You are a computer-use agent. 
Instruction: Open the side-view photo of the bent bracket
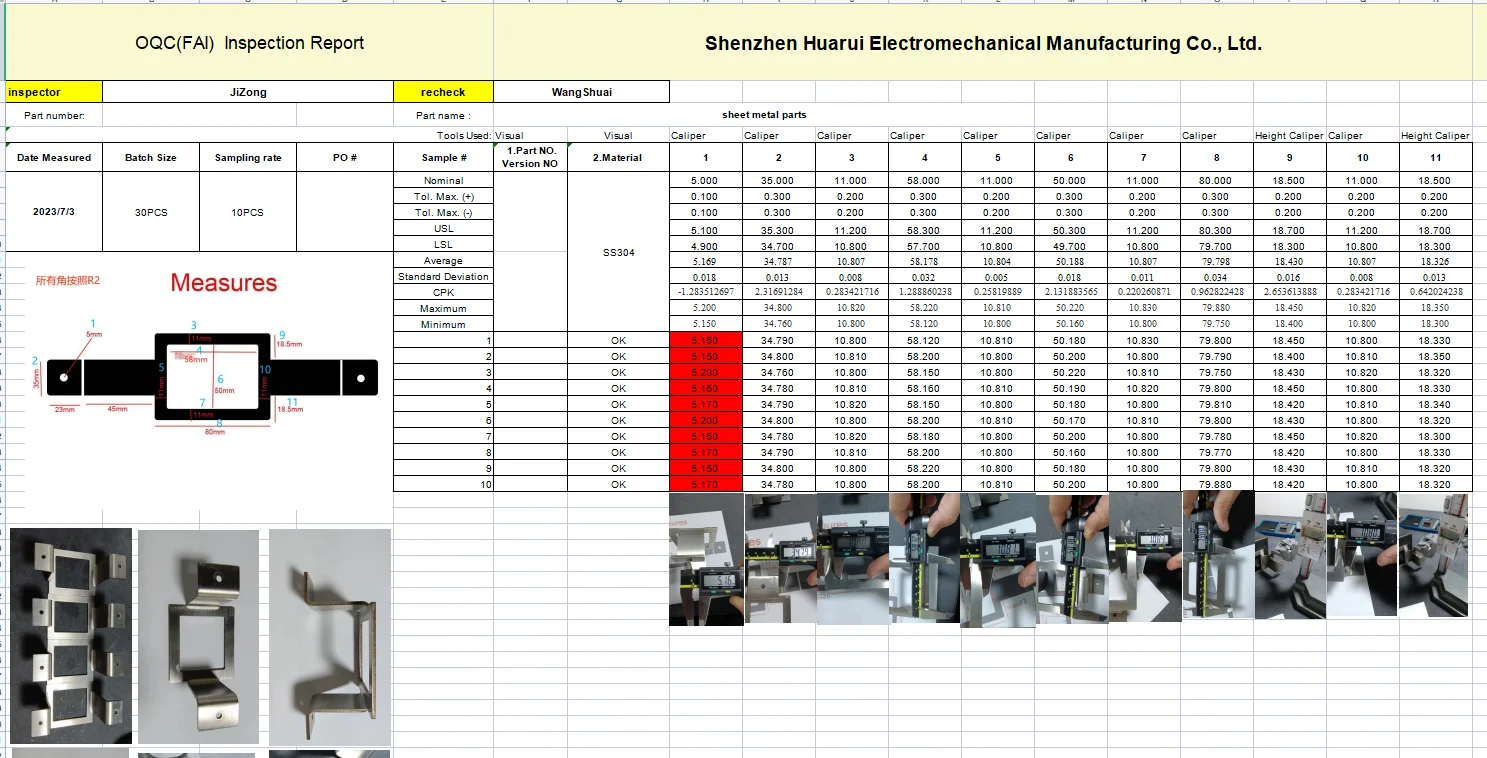(330, 637)
